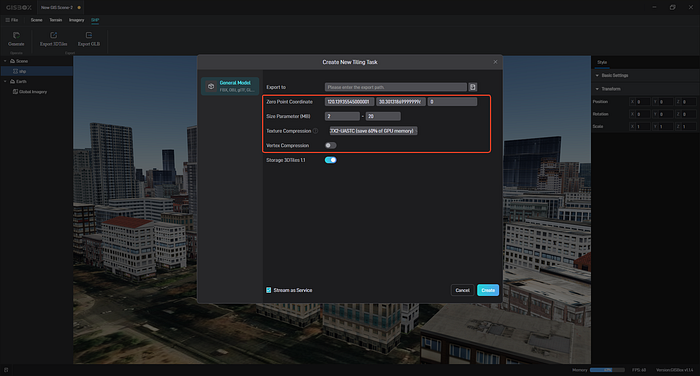Open the Style tab in the right panel
Viewport: 700px width, 376px height.
(602, 63)
